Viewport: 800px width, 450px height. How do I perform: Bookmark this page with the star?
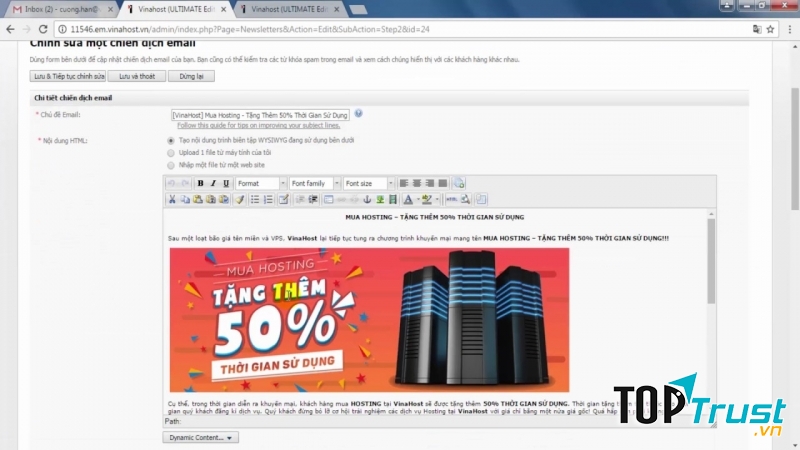click(x=770, y=29)
